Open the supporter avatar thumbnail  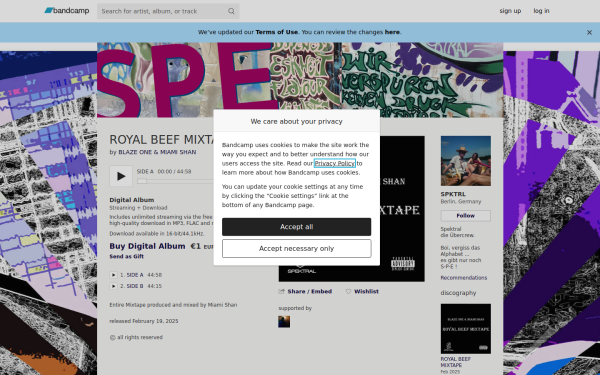pos(284,322)
